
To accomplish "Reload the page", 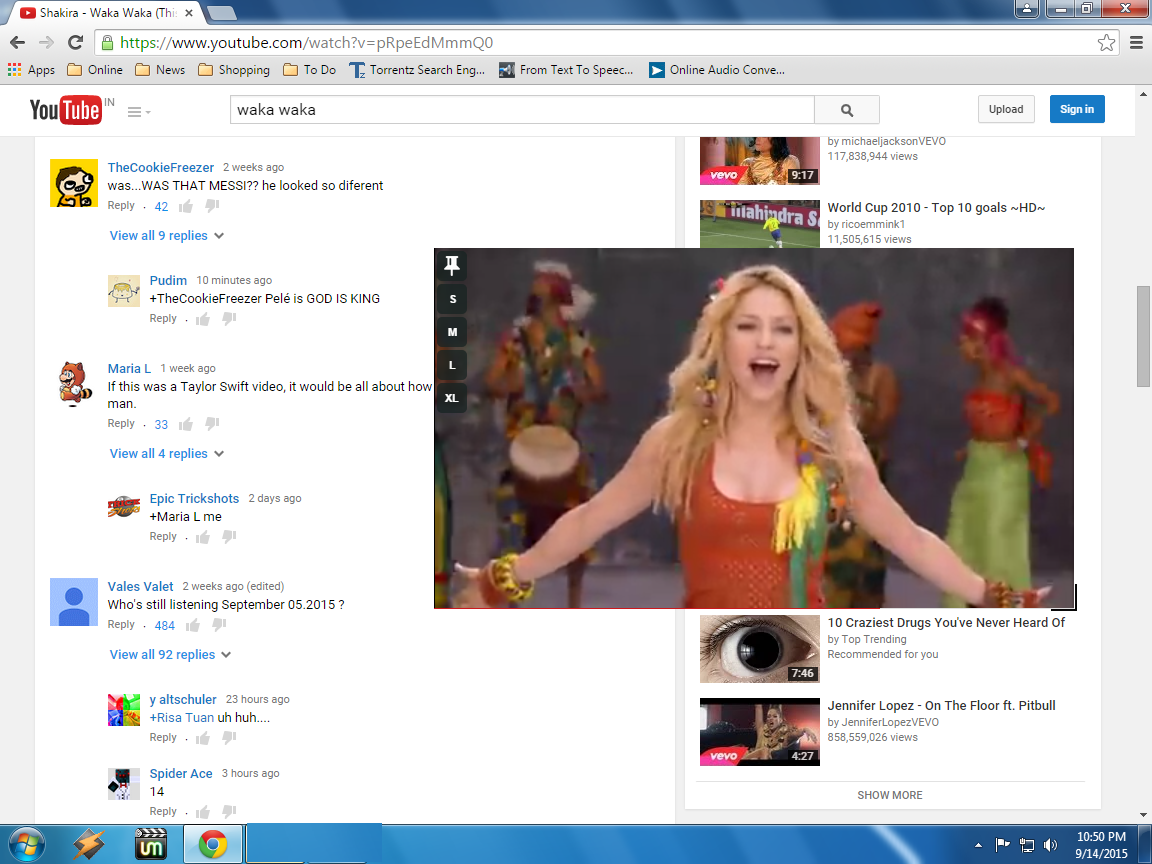I will [x=75, y=43].
